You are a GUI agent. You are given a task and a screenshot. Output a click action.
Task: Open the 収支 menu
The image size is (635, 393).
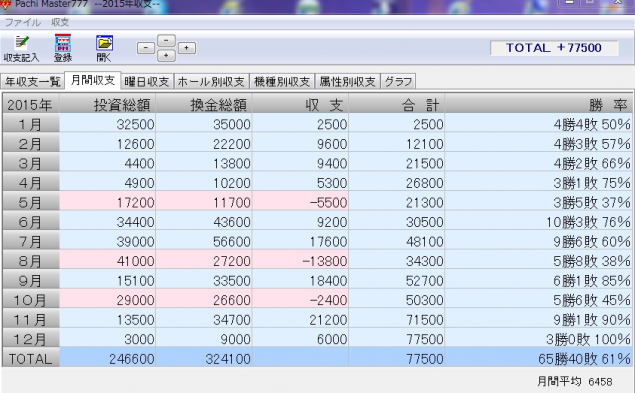(x=60, y=22)
